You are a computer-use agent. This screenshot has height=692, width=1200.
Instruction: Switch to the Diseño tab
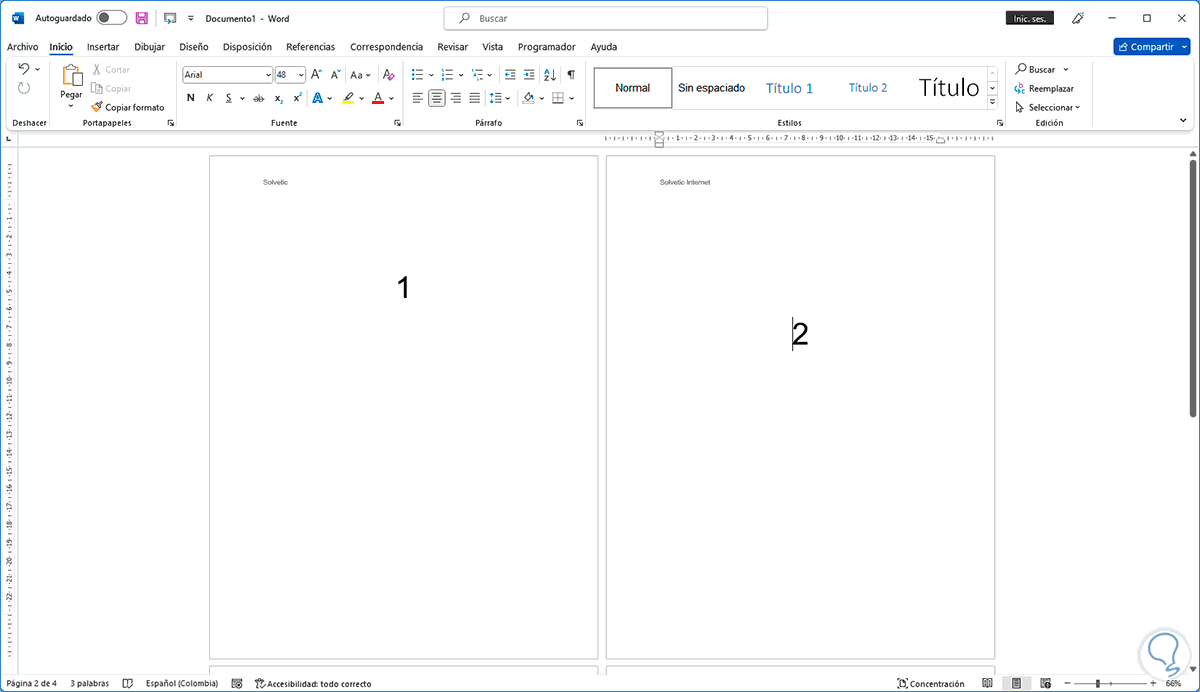[x=194, y=47]
